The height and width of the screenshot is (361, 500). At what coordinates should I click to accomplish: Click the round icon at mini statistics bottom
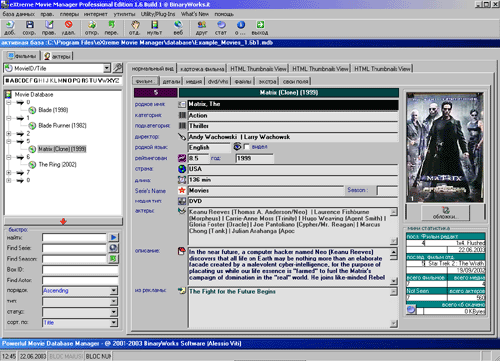411,310
